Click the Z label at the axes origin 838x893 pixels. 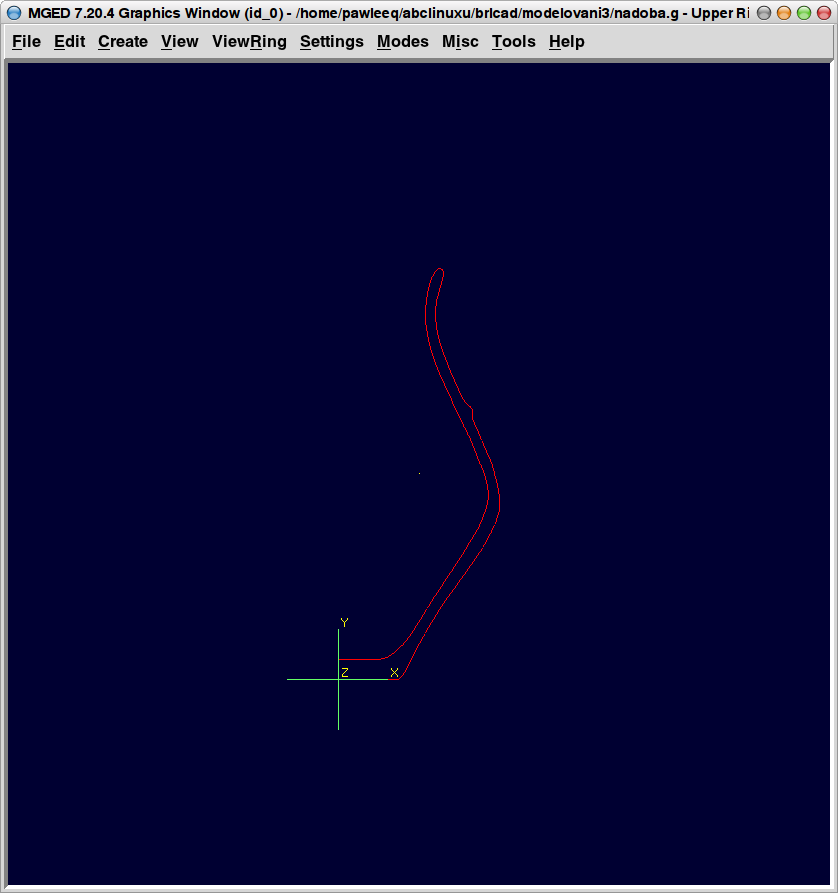tap(344, 673)
